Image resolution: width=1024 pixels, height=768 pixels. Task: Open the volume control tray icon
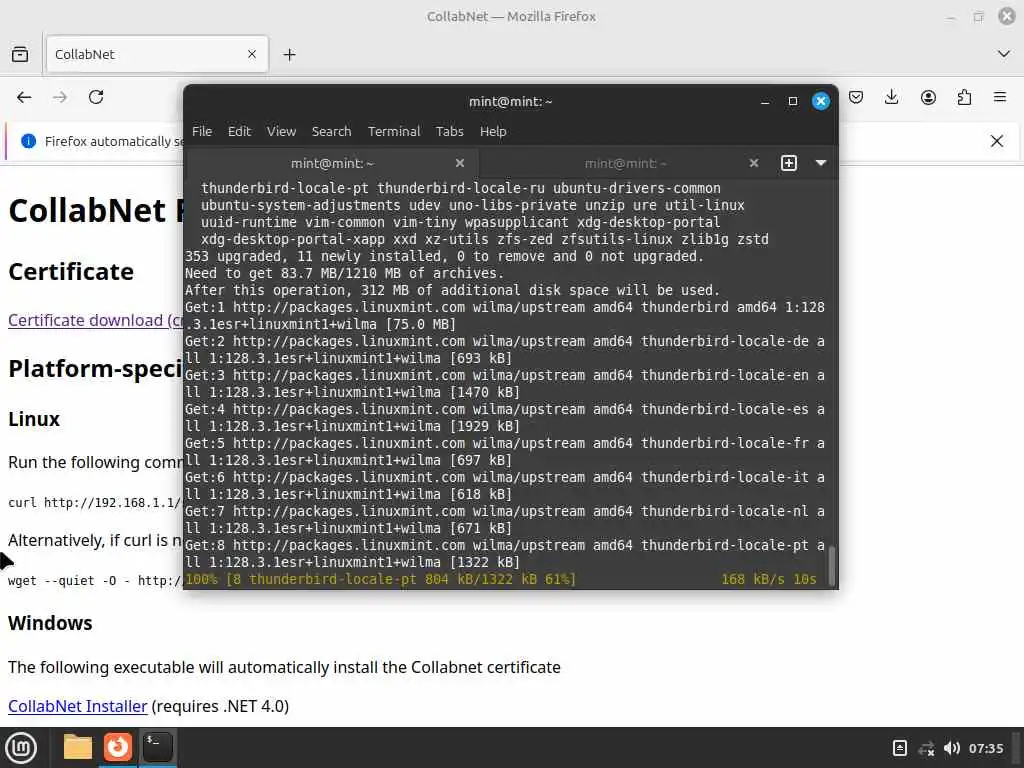pos(952,748)
